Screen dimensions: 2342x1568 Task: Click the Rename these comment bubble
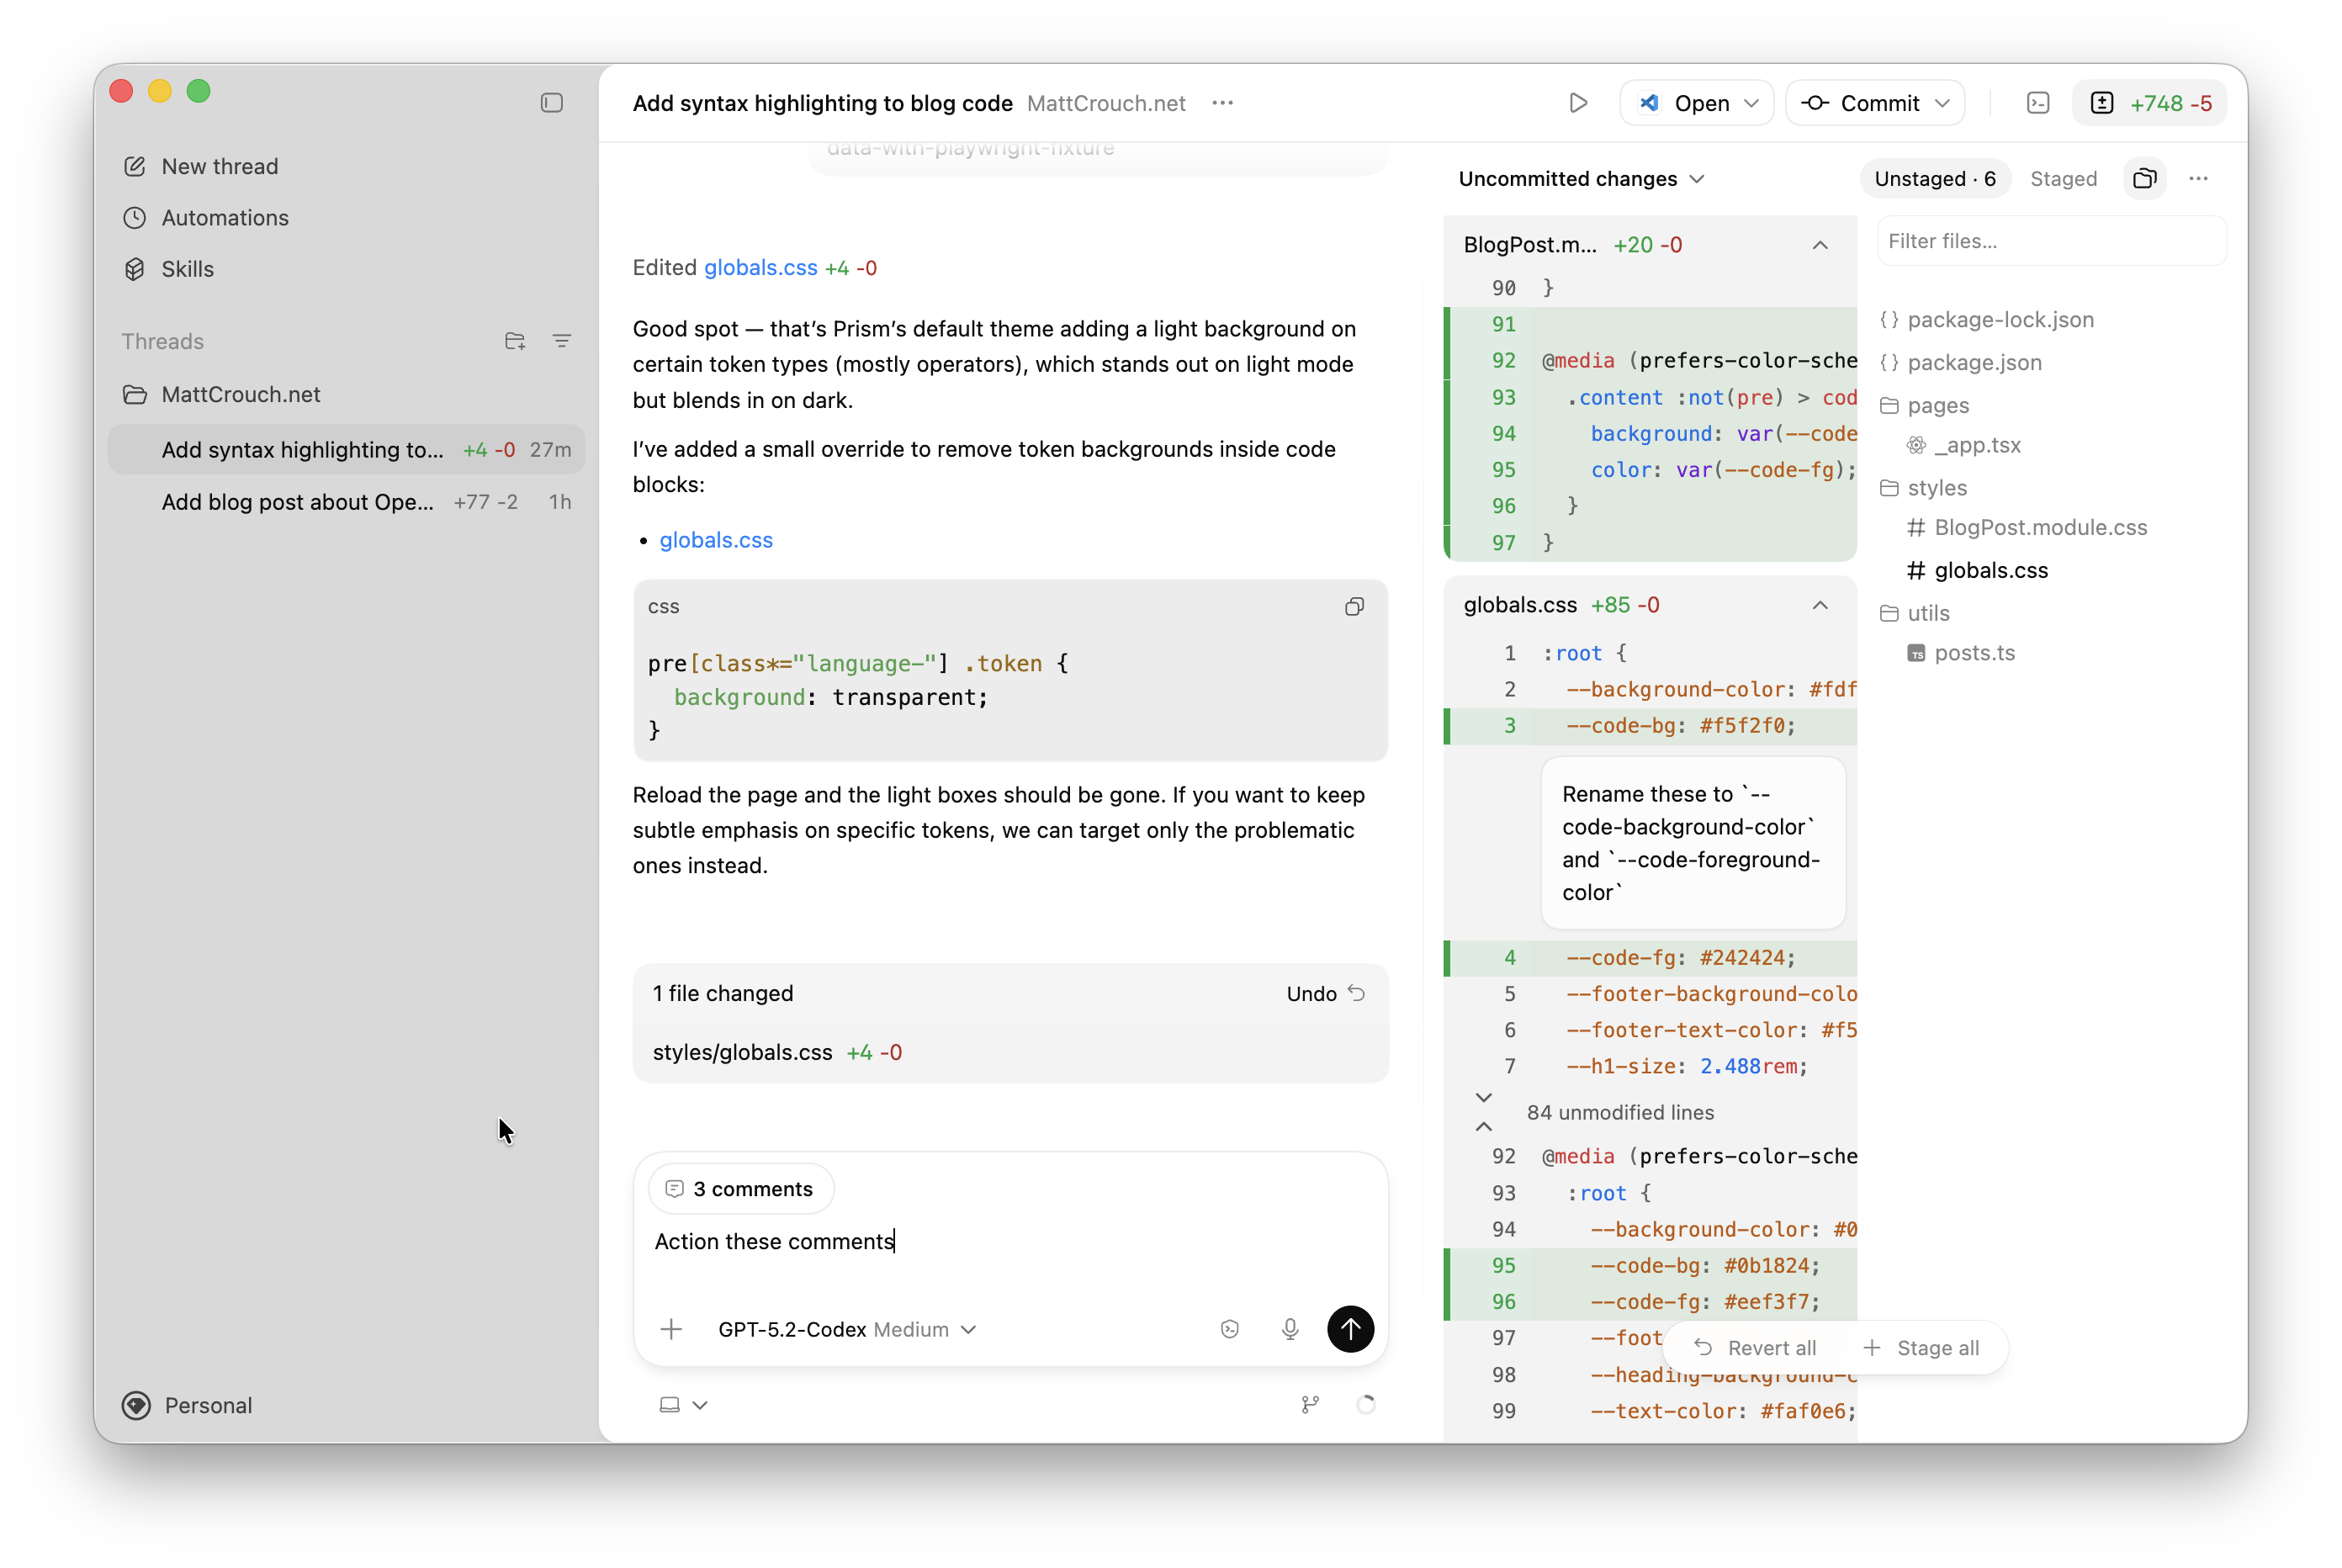tap(1692, 843)
